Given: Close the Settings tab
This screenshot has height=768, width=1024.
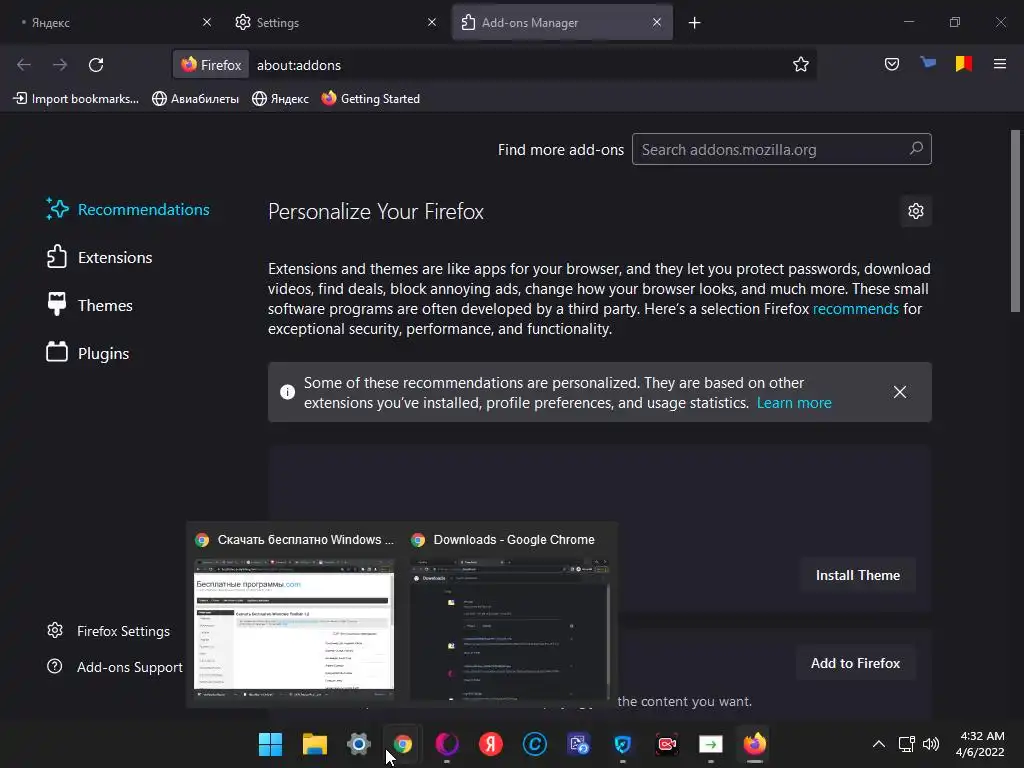Looking at the screenshot, I should tap(432, 22).
